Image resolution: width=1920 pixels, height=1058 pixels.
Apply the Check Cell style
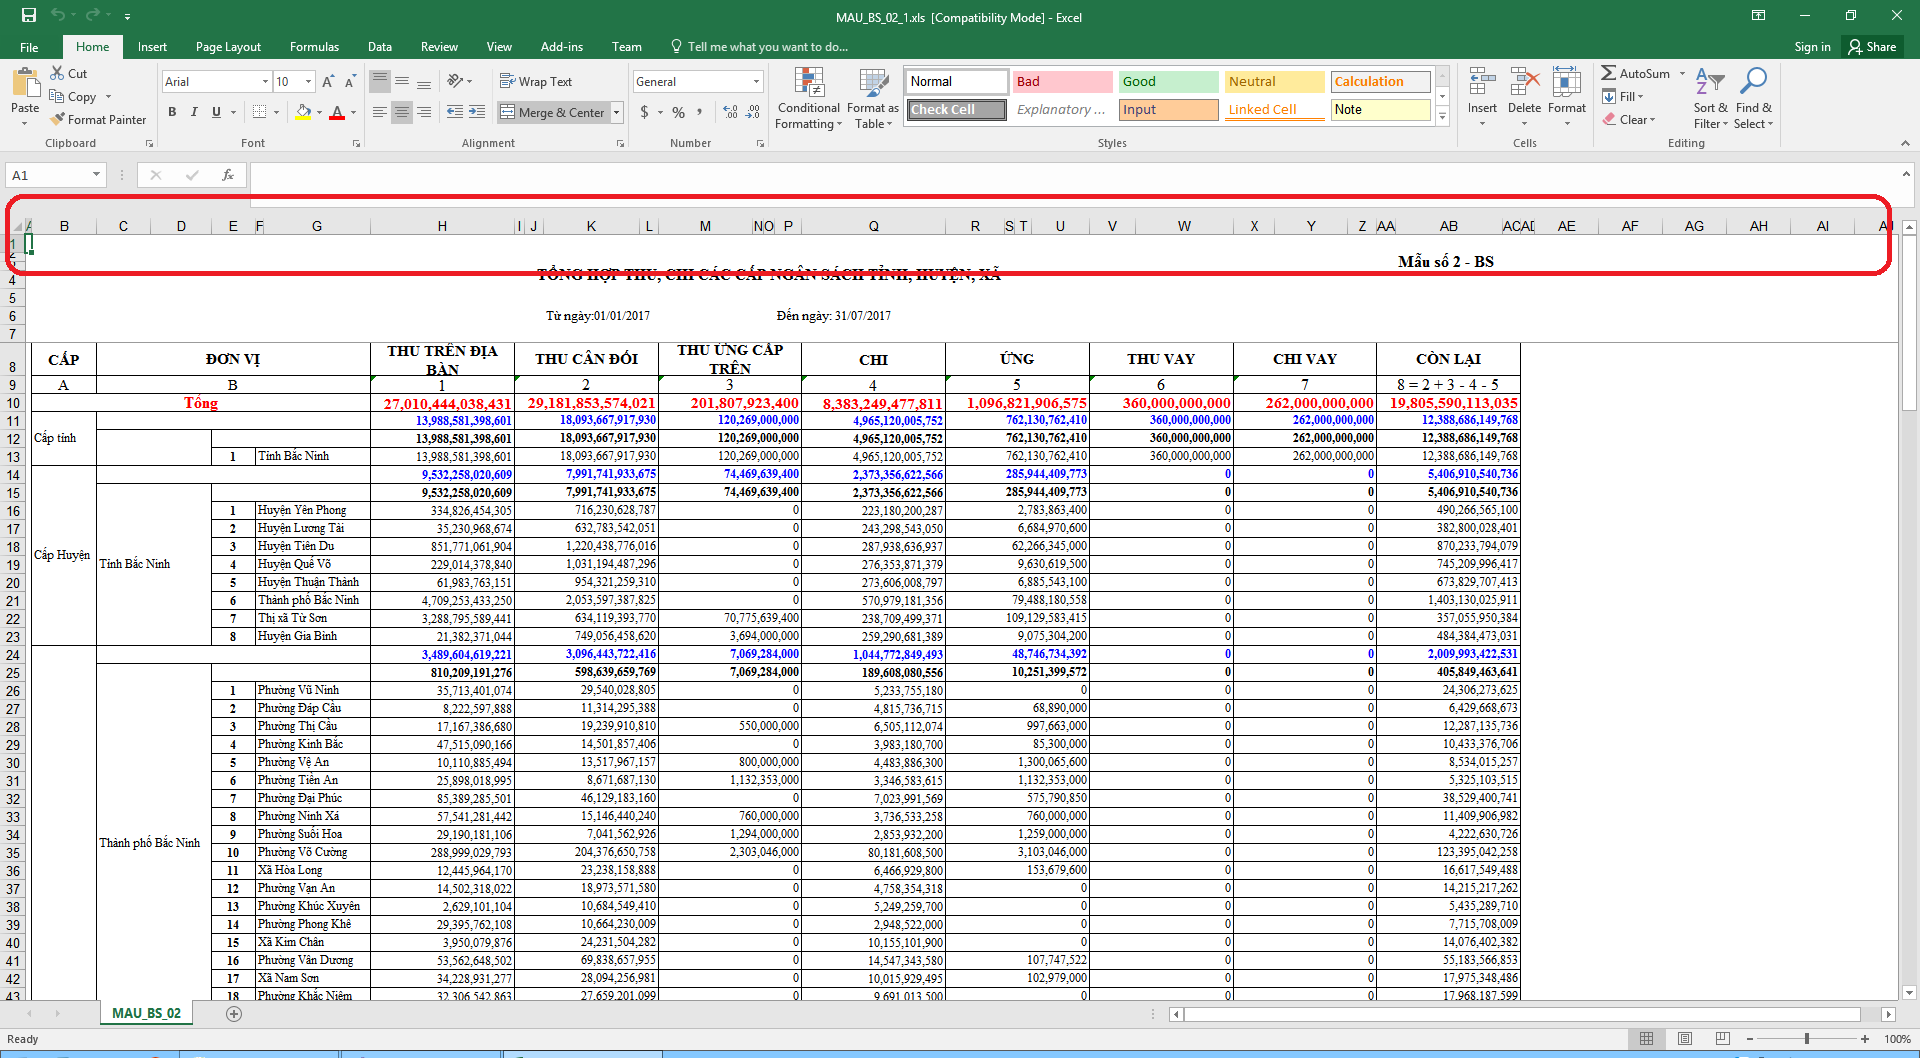tap(956, 110)
